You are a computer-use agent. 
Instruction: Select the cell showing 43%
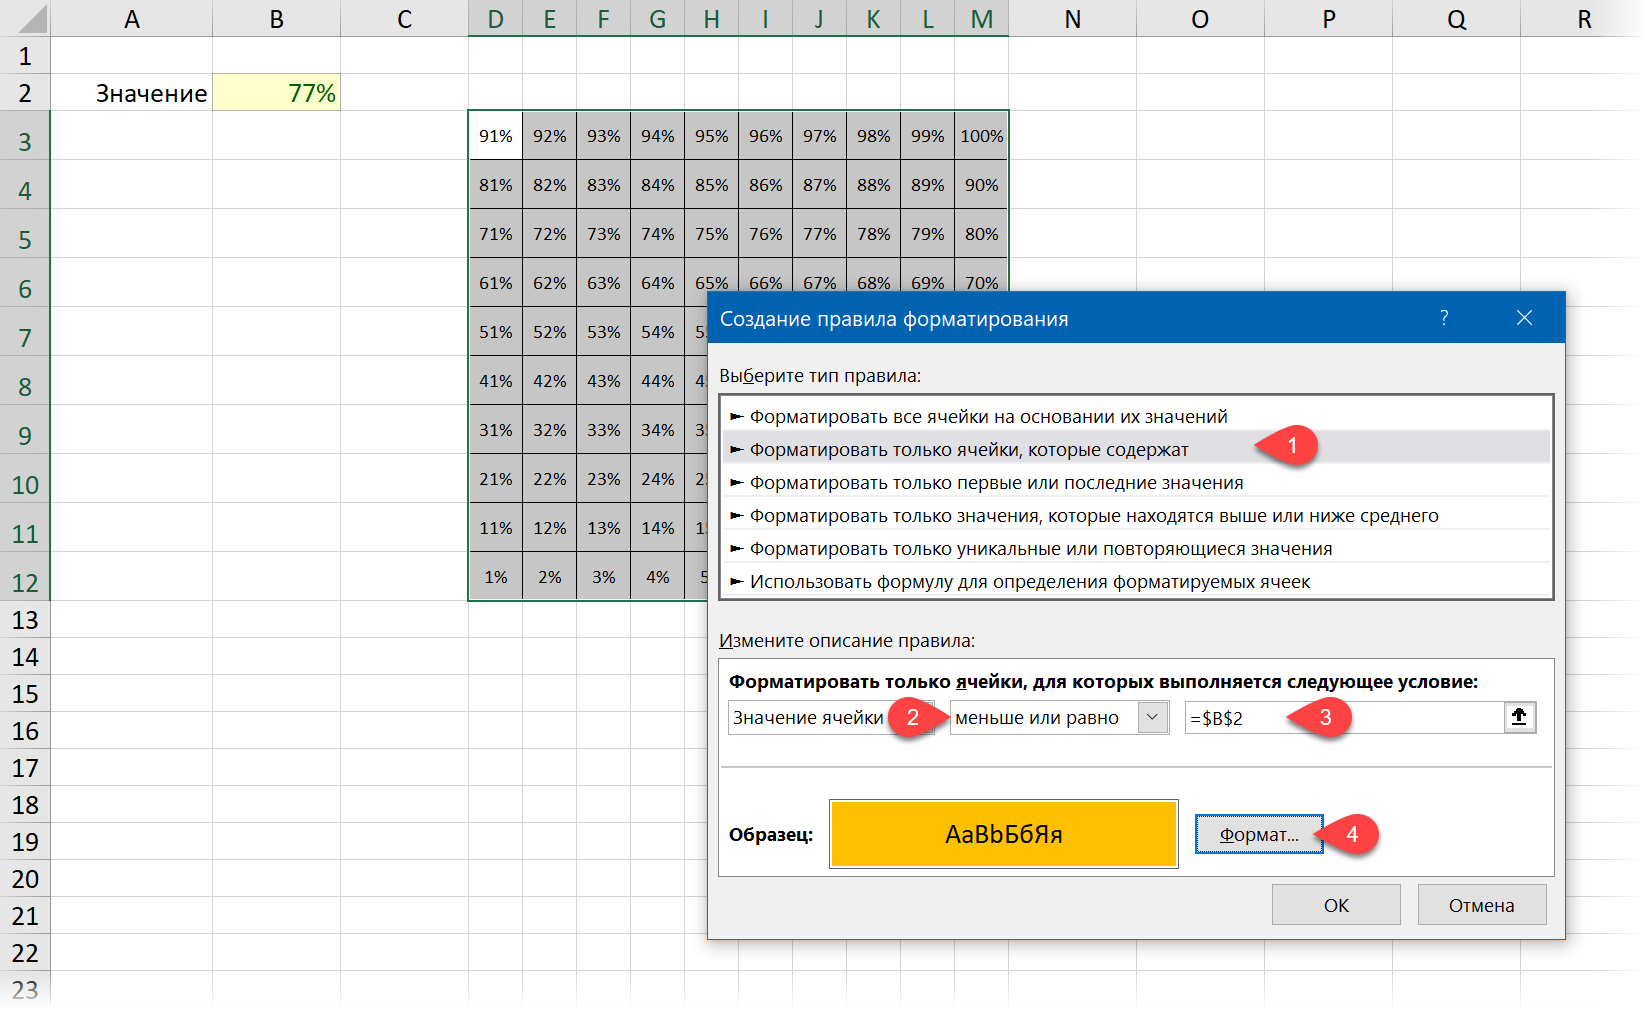(x=603, y=381)
